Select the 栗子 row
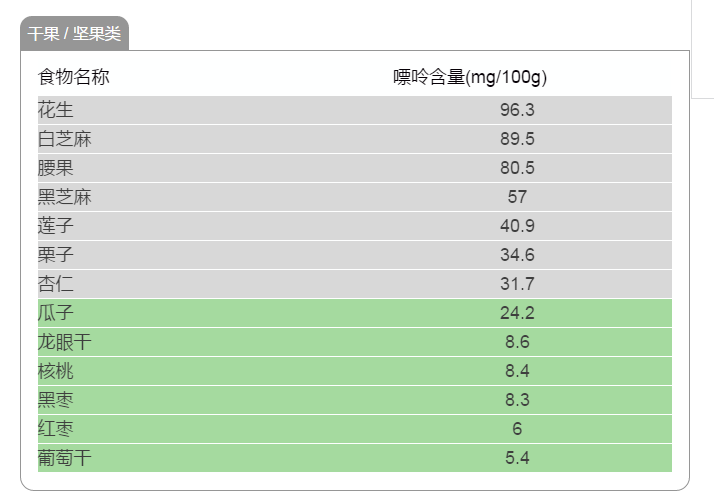Viewport: 714px width, 502px height. [x=355, y=255]
